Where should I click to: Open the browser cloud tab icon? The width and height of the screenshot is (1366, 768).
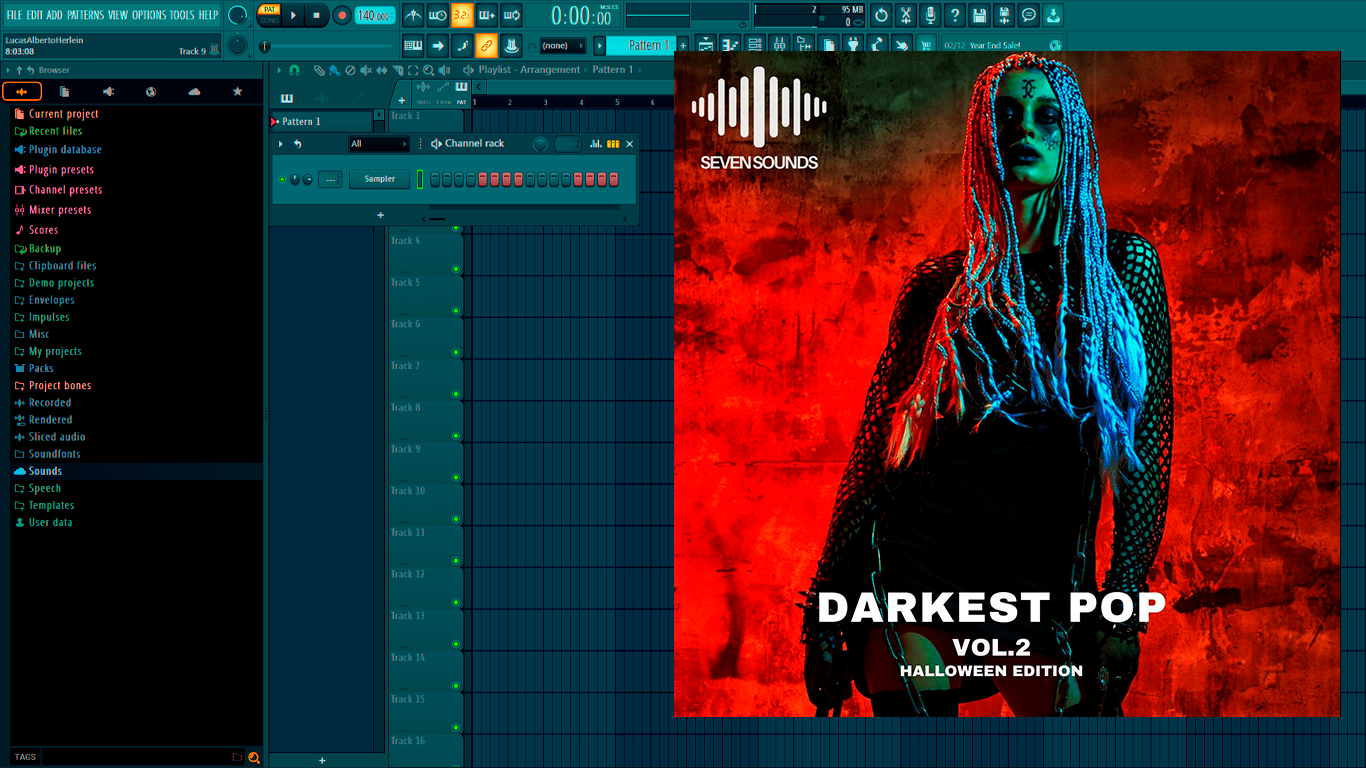click(194, 92)
